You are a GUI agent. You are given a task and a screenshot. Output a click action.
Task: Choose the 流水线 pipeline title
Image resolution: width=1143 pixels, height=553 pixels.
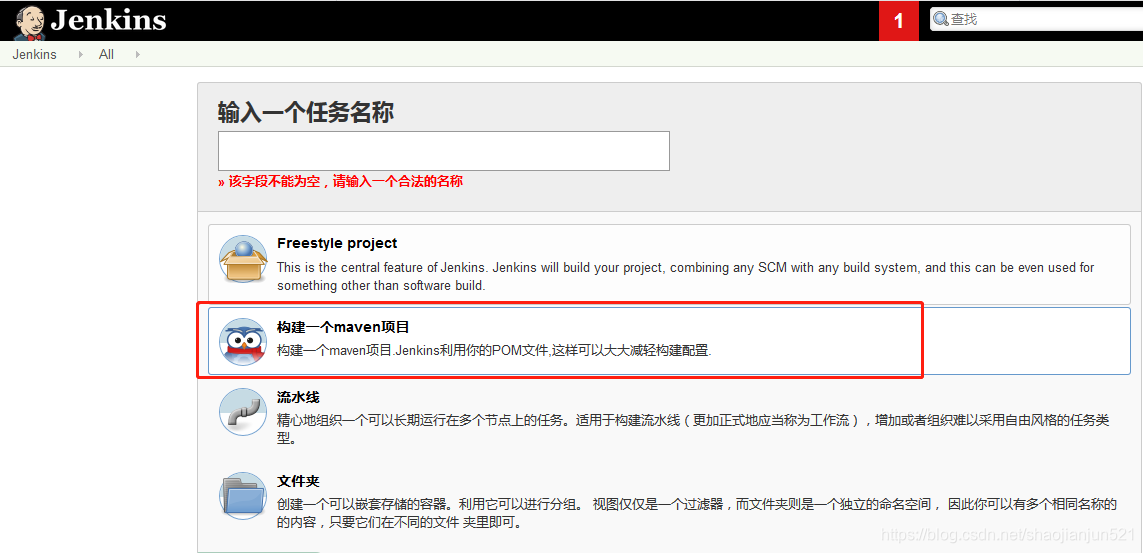(x=298, y=398)
